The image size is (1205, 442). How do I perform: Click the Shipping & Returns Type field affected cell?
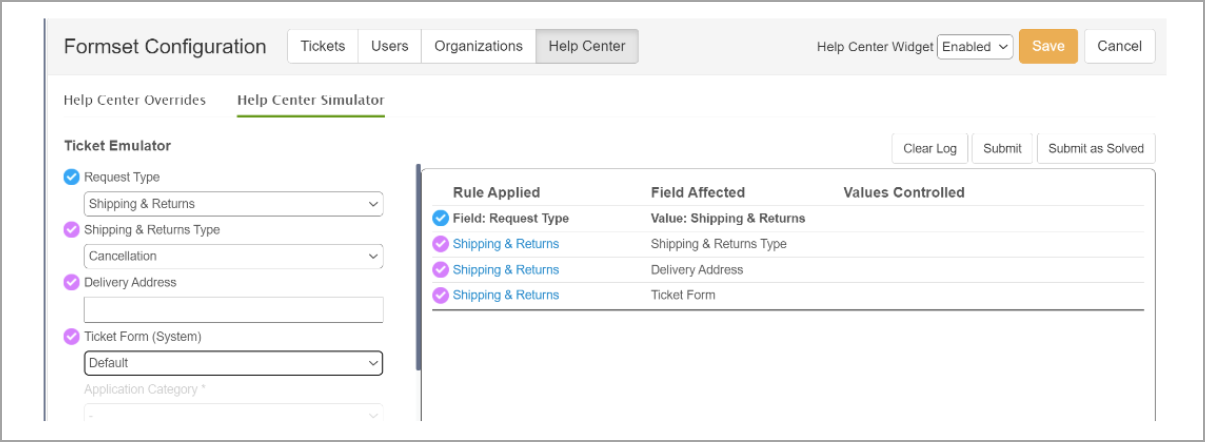coord(719,244)
